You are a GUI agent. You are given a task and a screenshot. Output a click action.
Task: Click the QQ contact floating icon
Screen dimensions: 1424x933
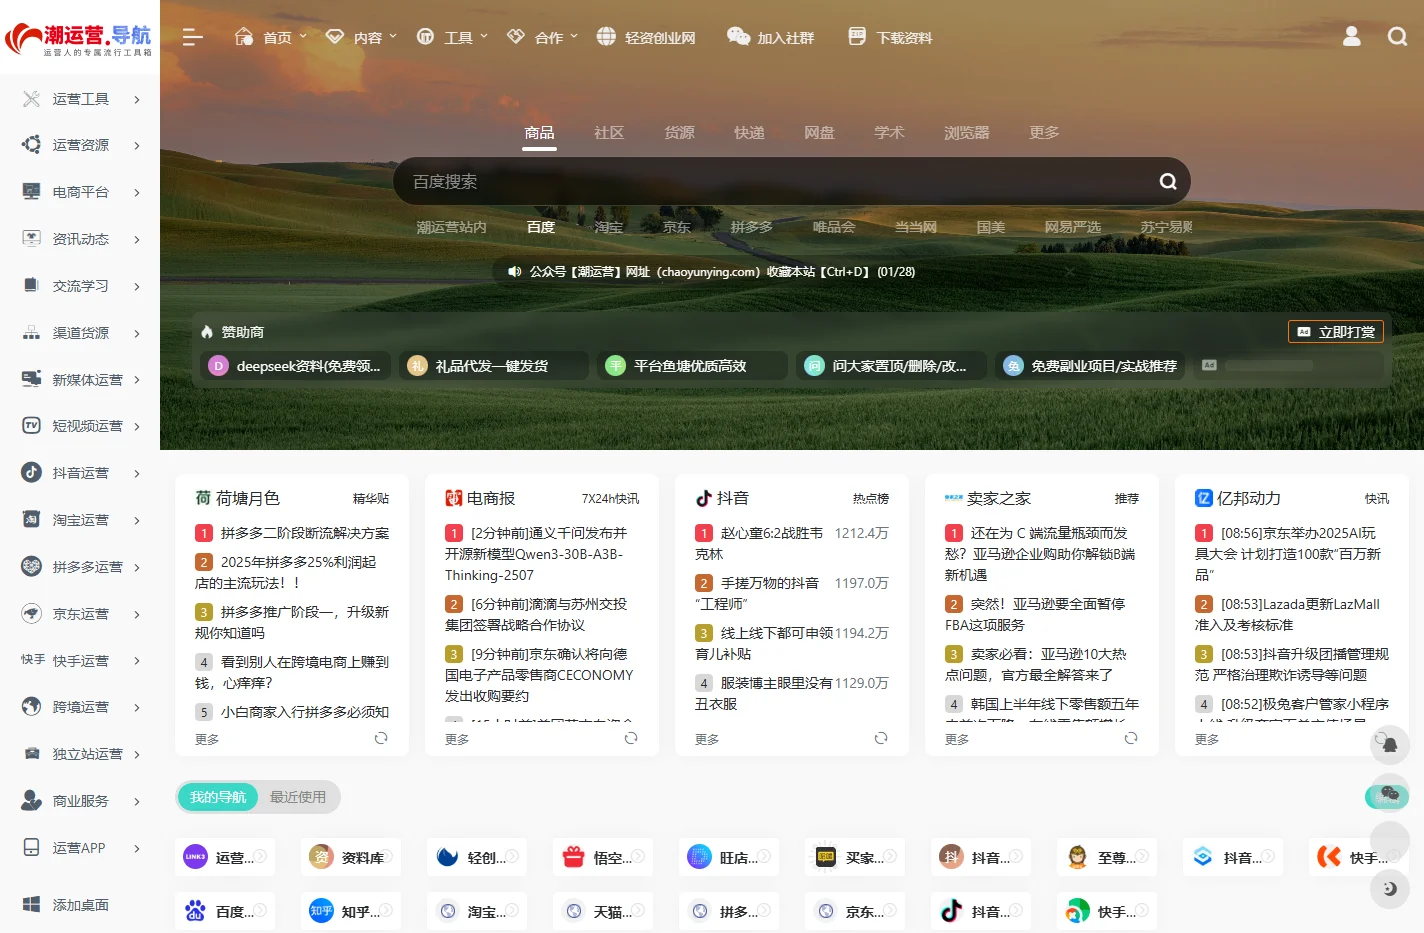tap(1389, 743)
